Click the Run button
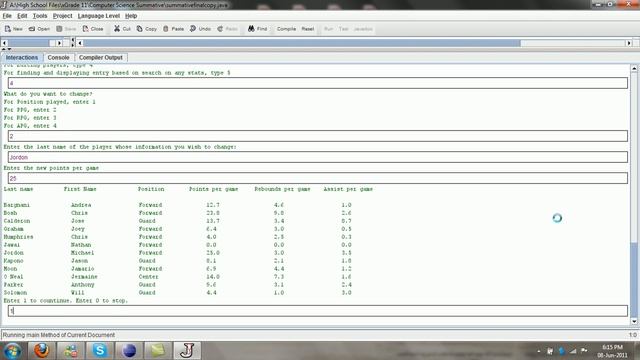This screenshot has width=640, height=360. point(328,29)
